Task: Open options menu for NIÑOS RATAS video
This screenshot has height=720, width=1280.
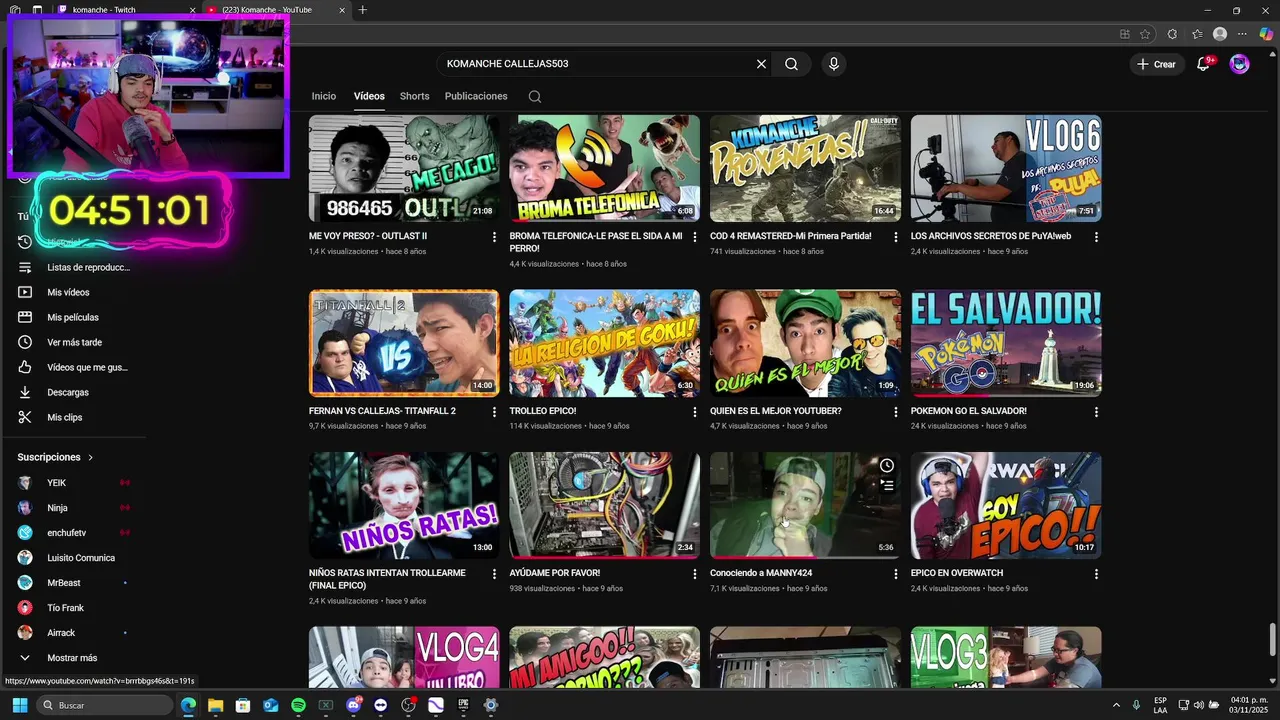Action: (x=494, y=574)
